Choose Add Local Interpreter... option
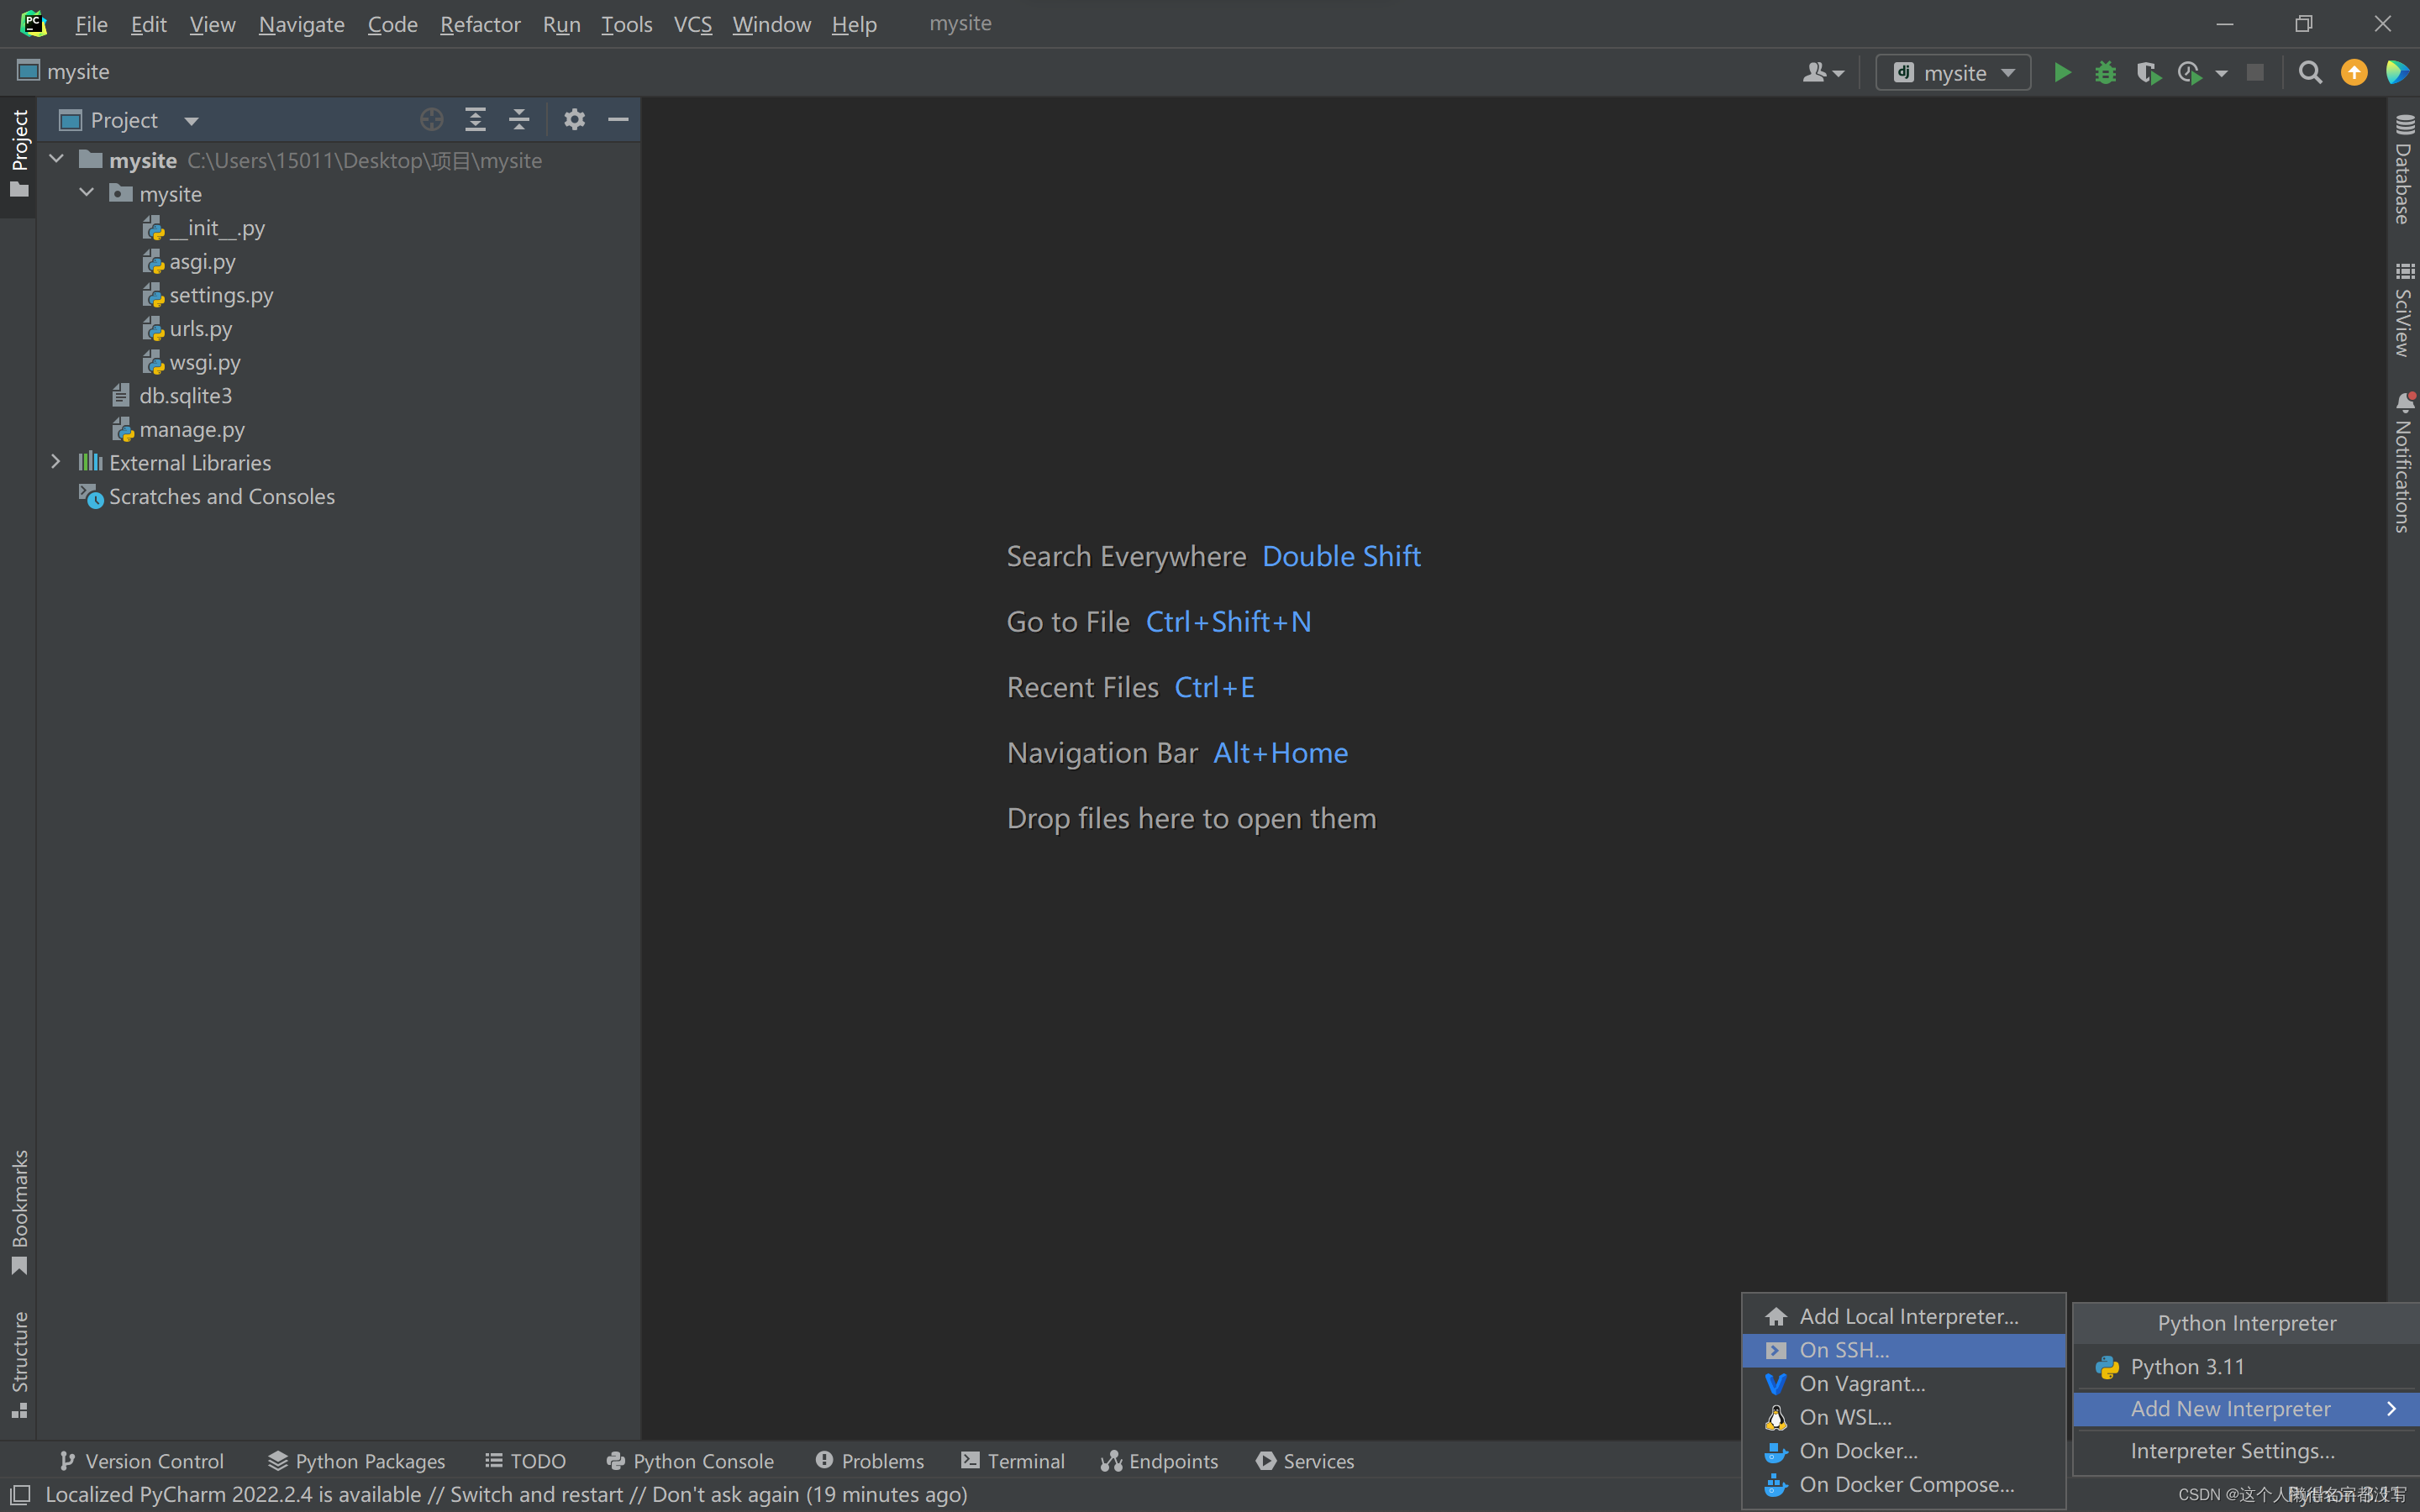 pyautogui.click(x=1904, y=1316)
